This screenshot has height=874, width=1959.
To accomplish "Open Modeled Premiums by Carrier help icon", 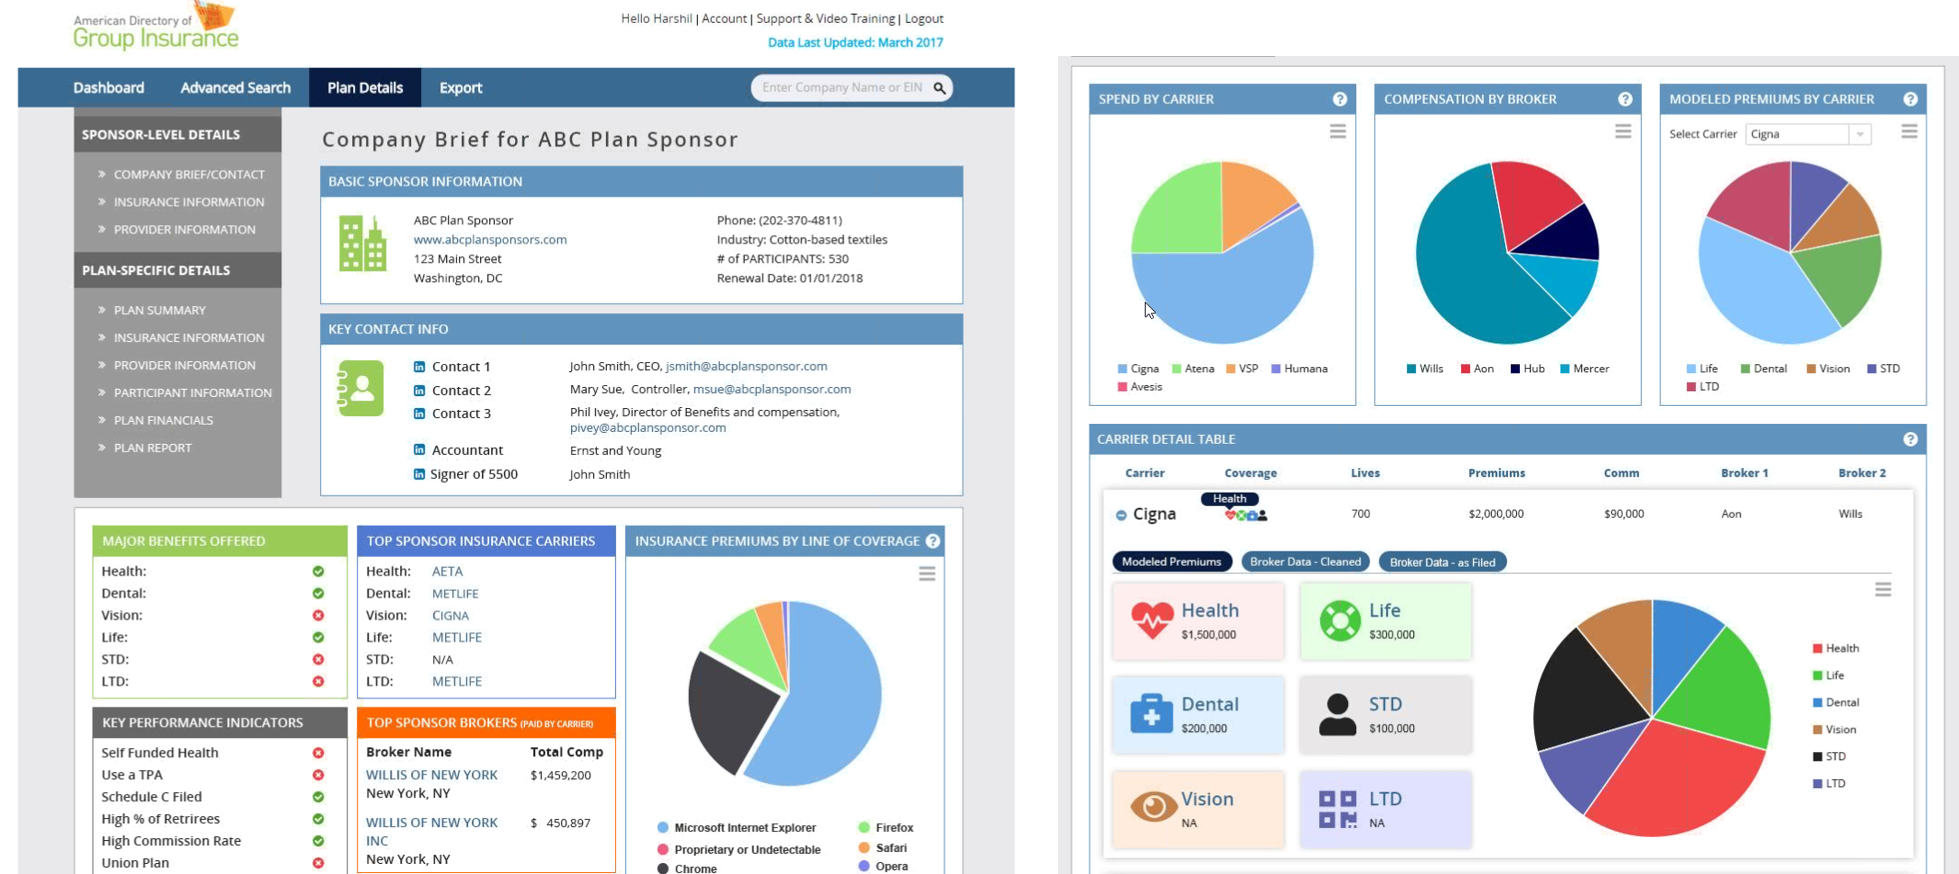I will (x=1910, y=99).
